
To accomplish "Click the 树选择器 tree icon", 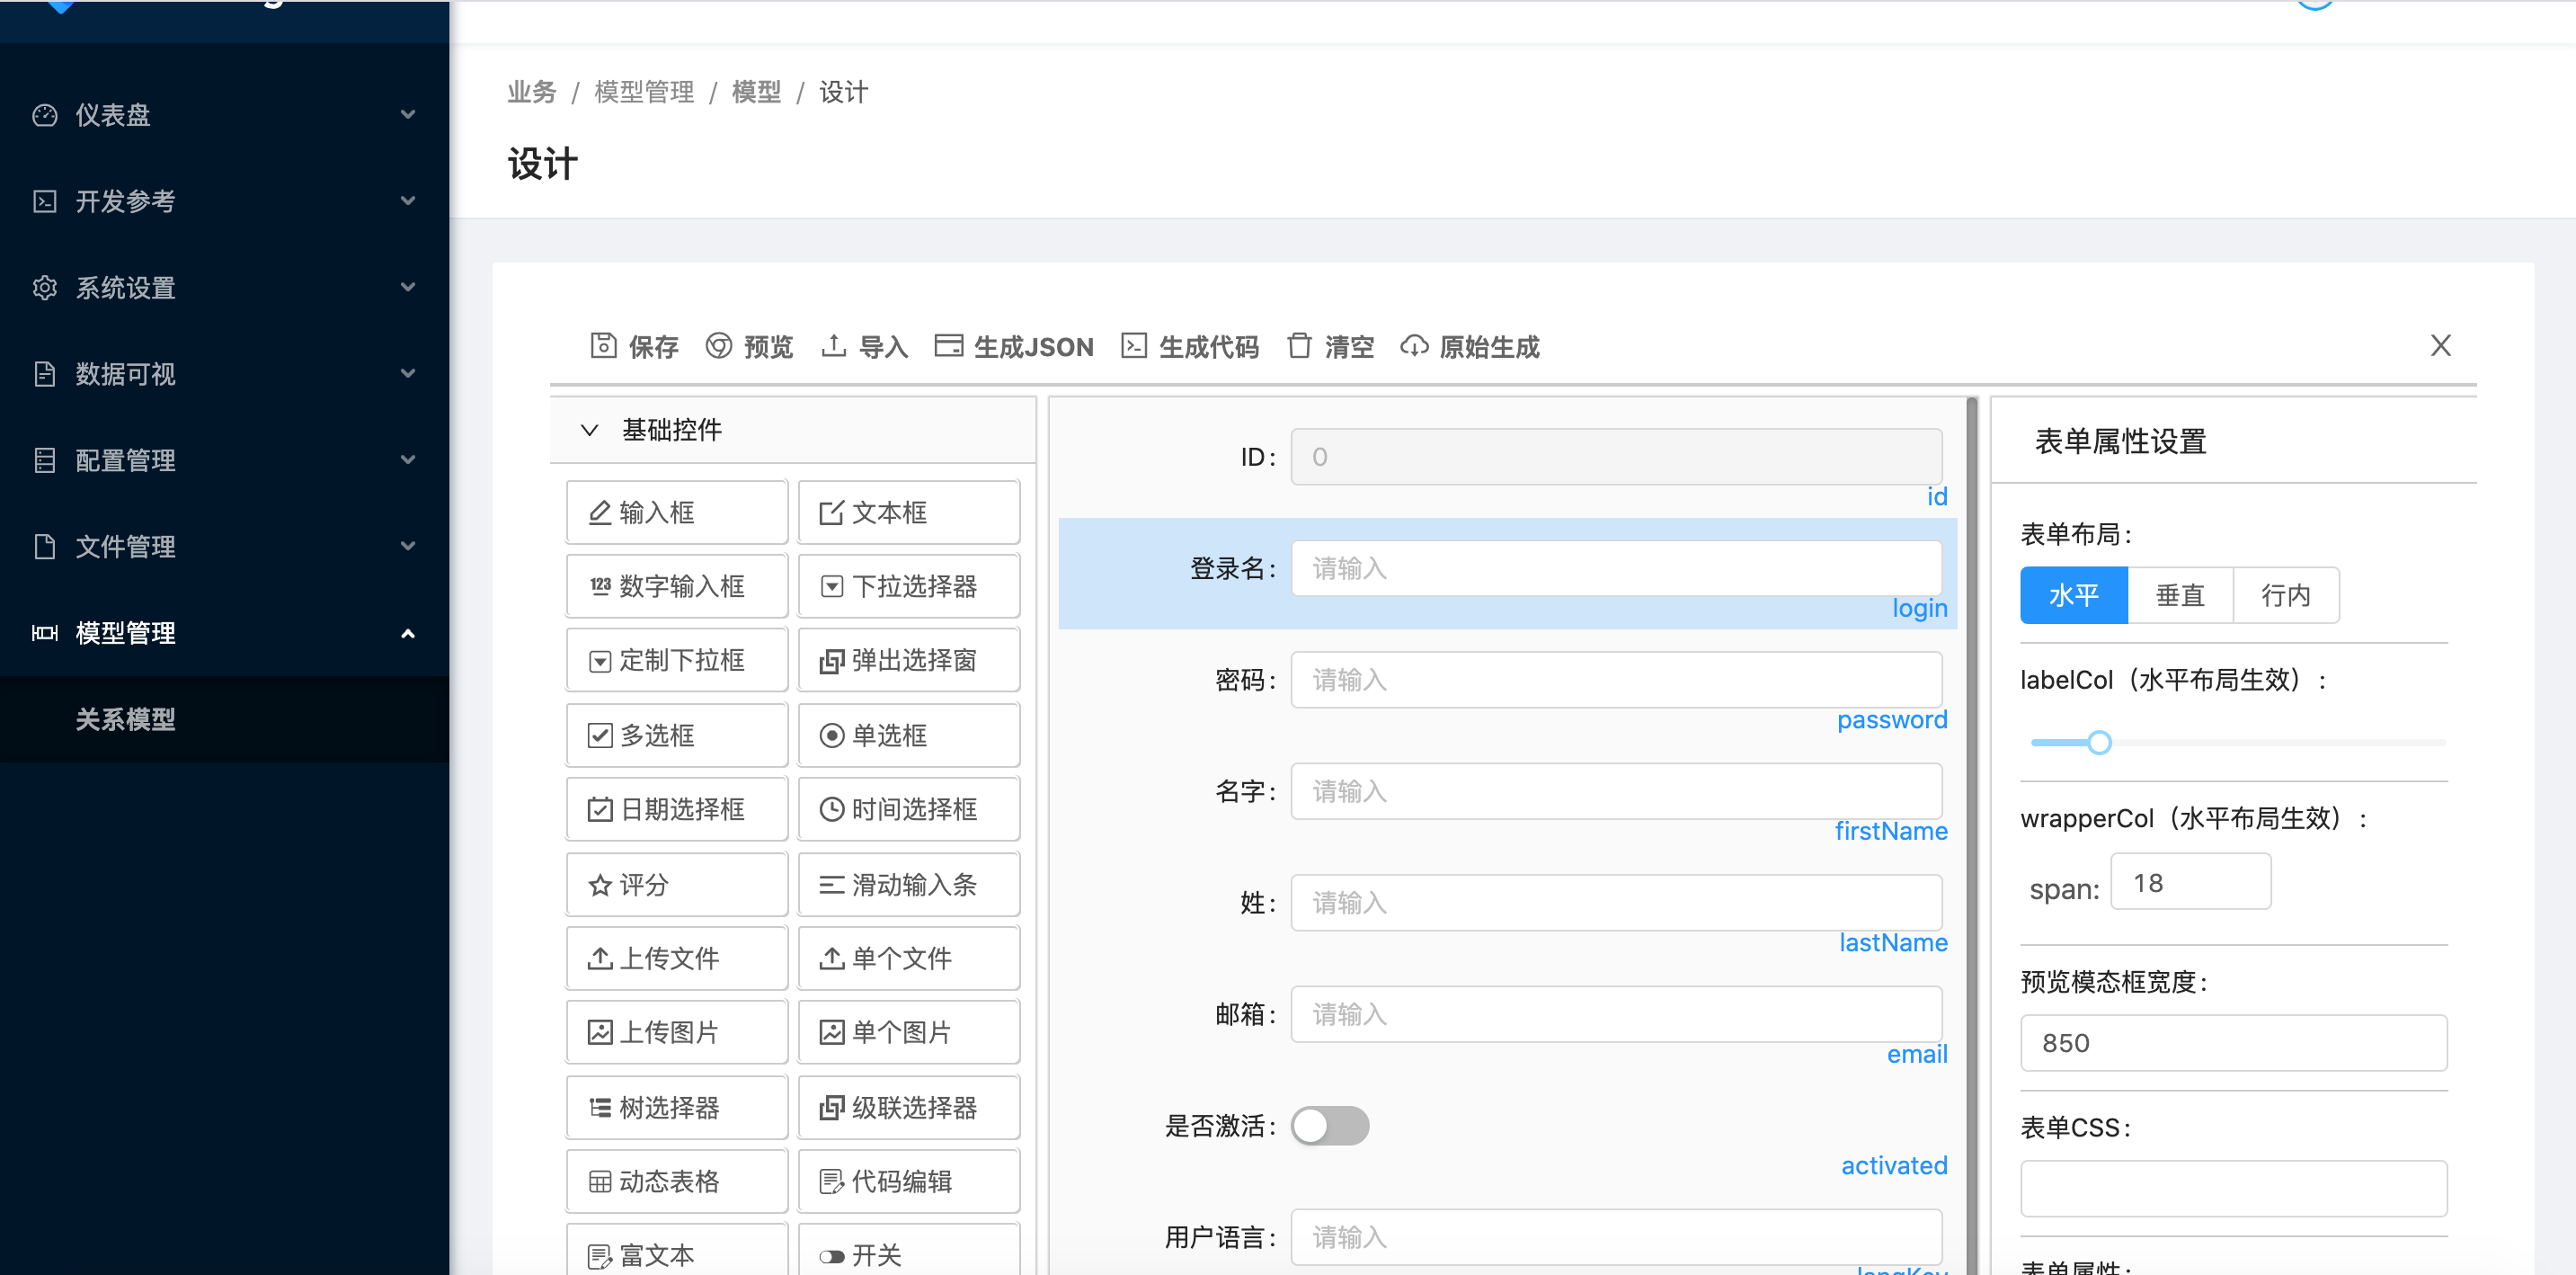I will 599,1107.
